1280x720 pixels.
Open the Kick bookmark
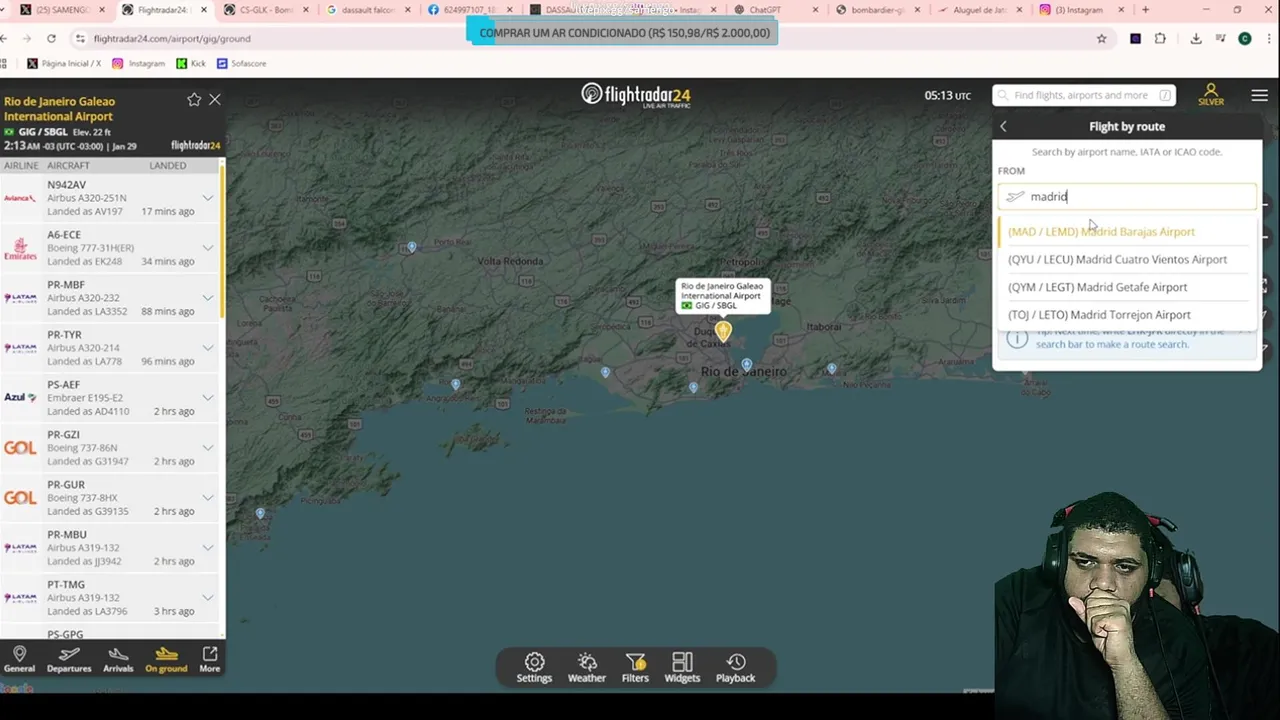(x=190, y=63)
